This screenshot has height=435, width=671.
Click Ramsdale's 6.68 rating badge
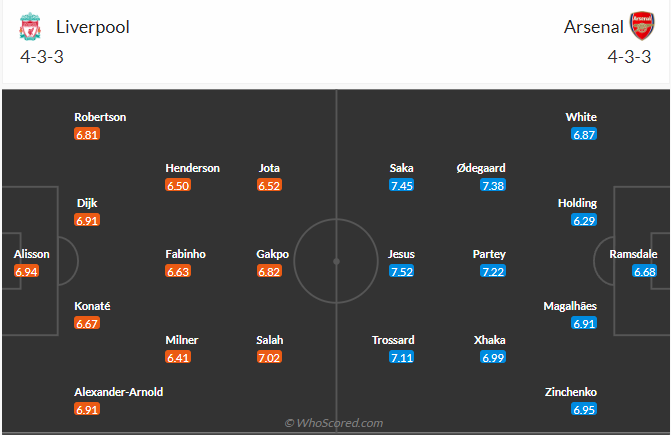point(645,271)
